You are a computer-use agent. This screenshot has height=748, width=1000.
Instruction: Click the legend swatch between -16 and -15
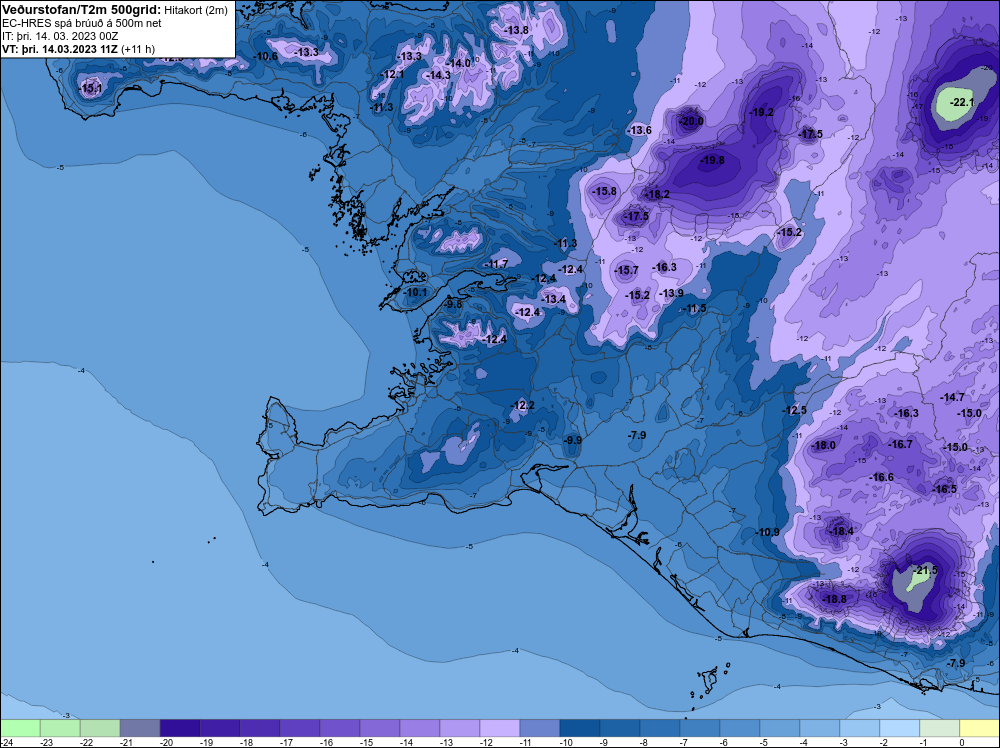340,728
